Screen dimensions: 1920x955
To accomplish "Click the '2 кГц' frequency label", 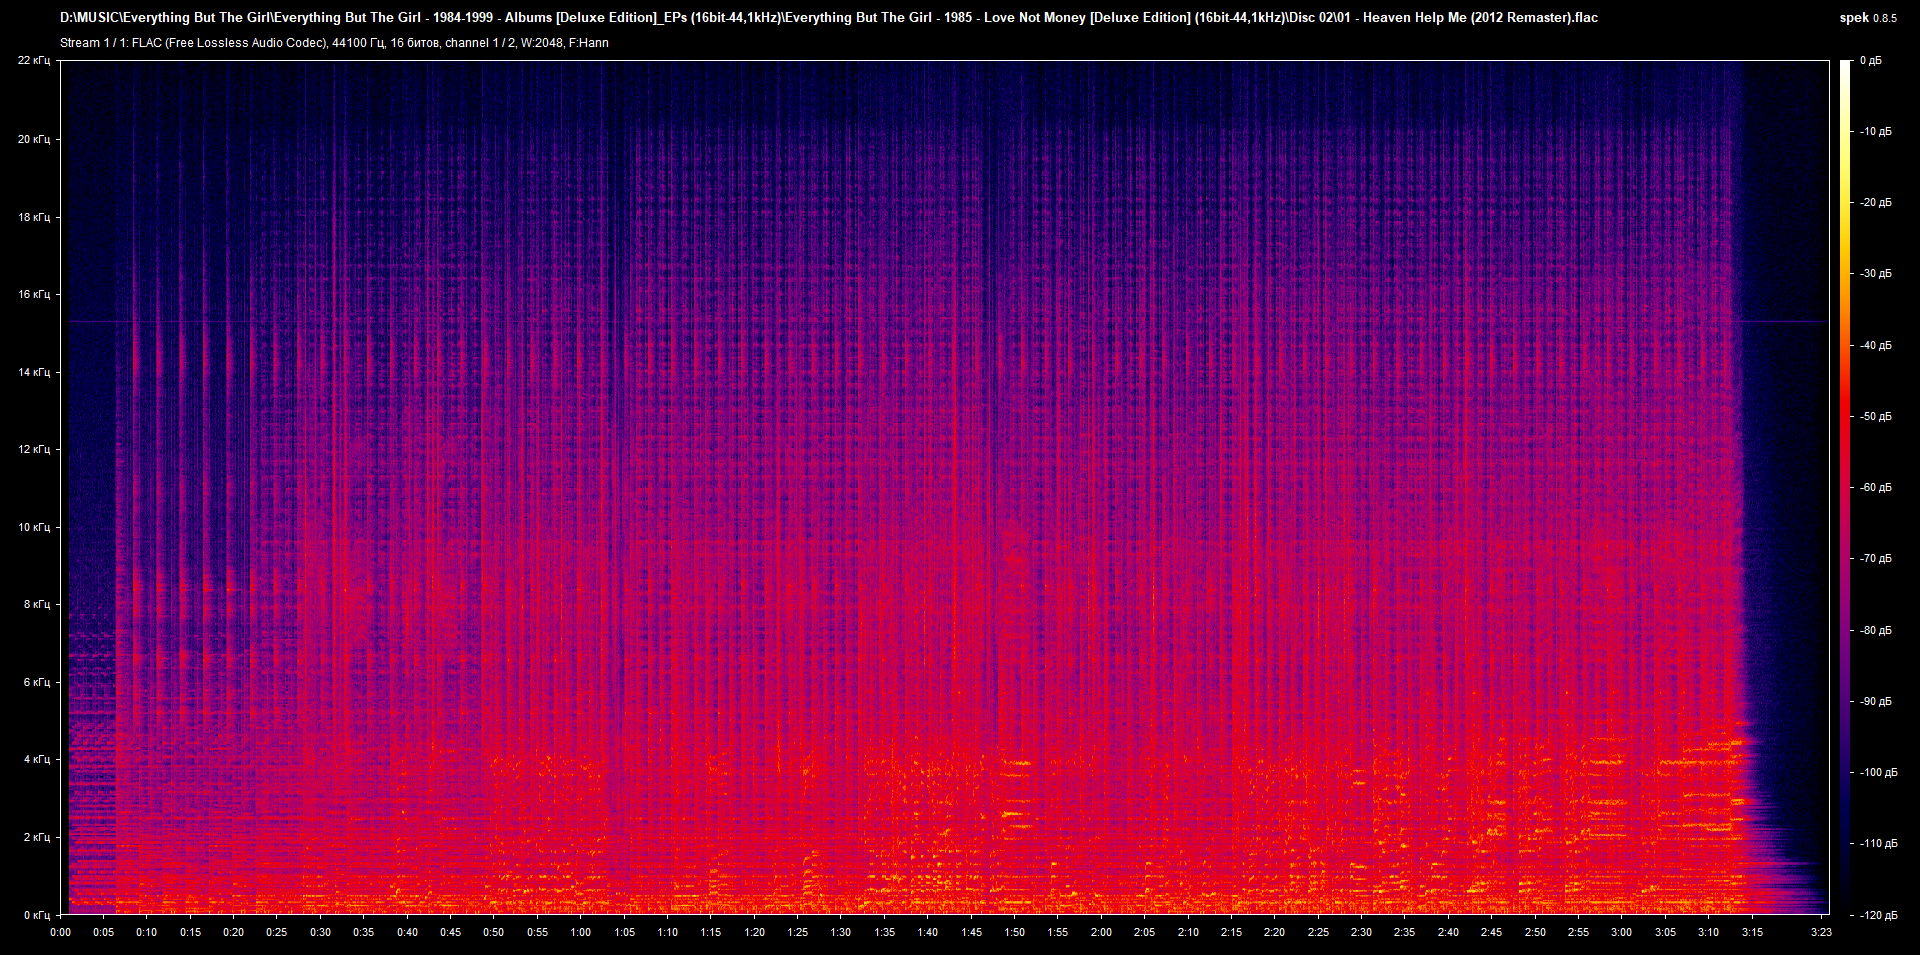I will point(36,837).
